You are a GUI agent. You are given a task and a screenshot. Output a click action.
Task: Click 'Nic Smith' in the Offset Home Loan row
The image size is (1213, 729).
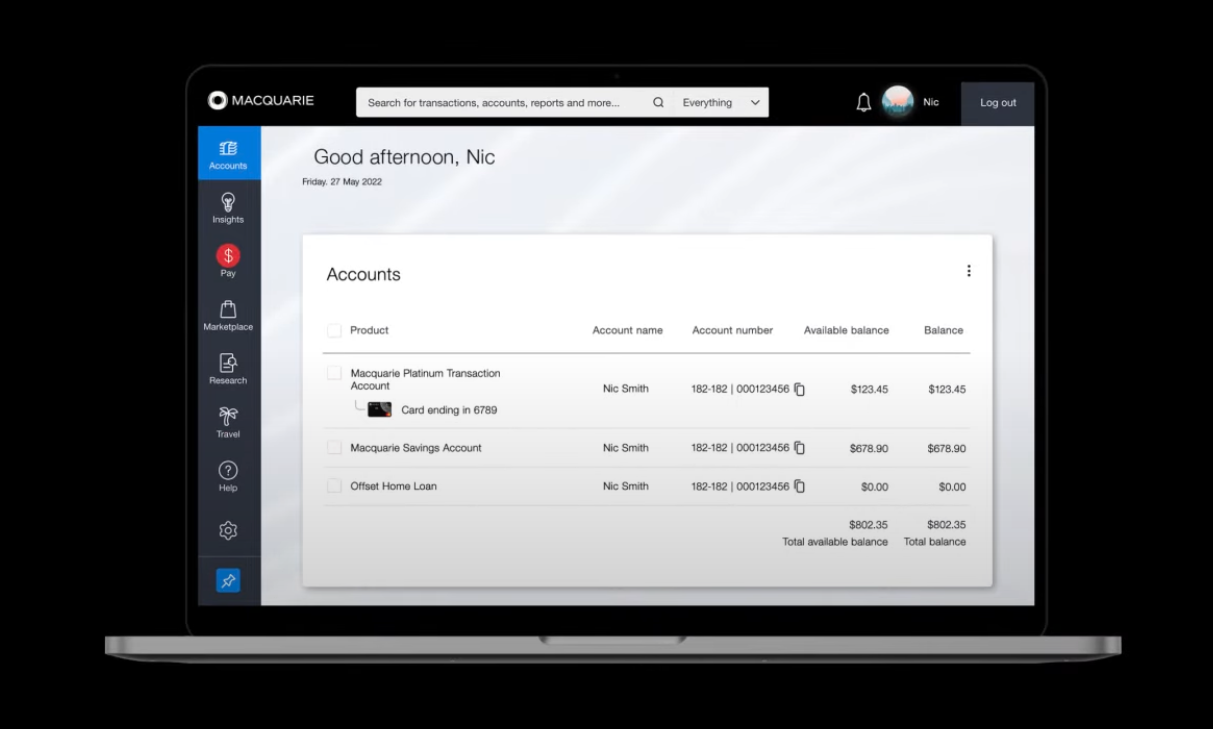pos(626,486)
